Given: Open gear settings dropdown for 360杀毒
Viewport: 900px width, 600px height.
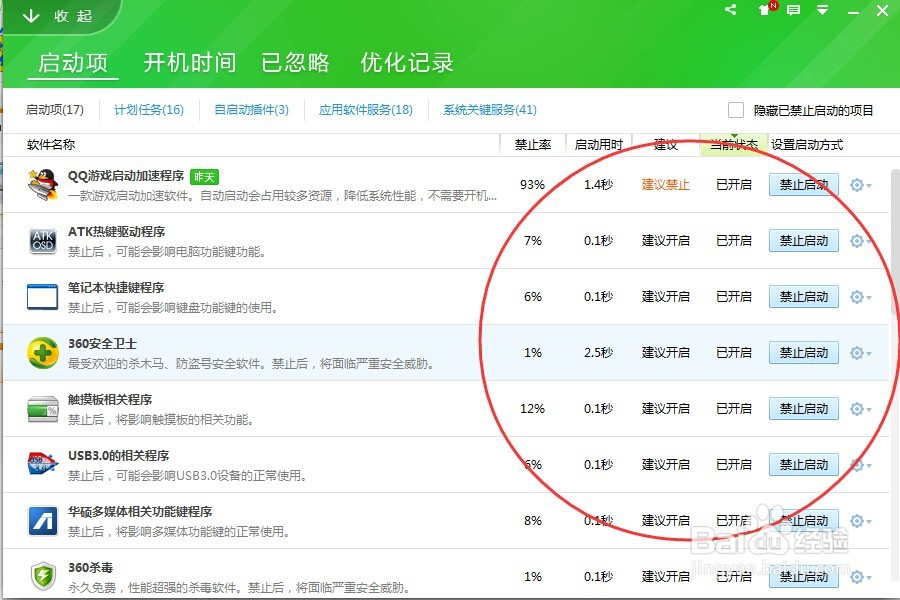Looking at the screenshot, I should [860, 576].
